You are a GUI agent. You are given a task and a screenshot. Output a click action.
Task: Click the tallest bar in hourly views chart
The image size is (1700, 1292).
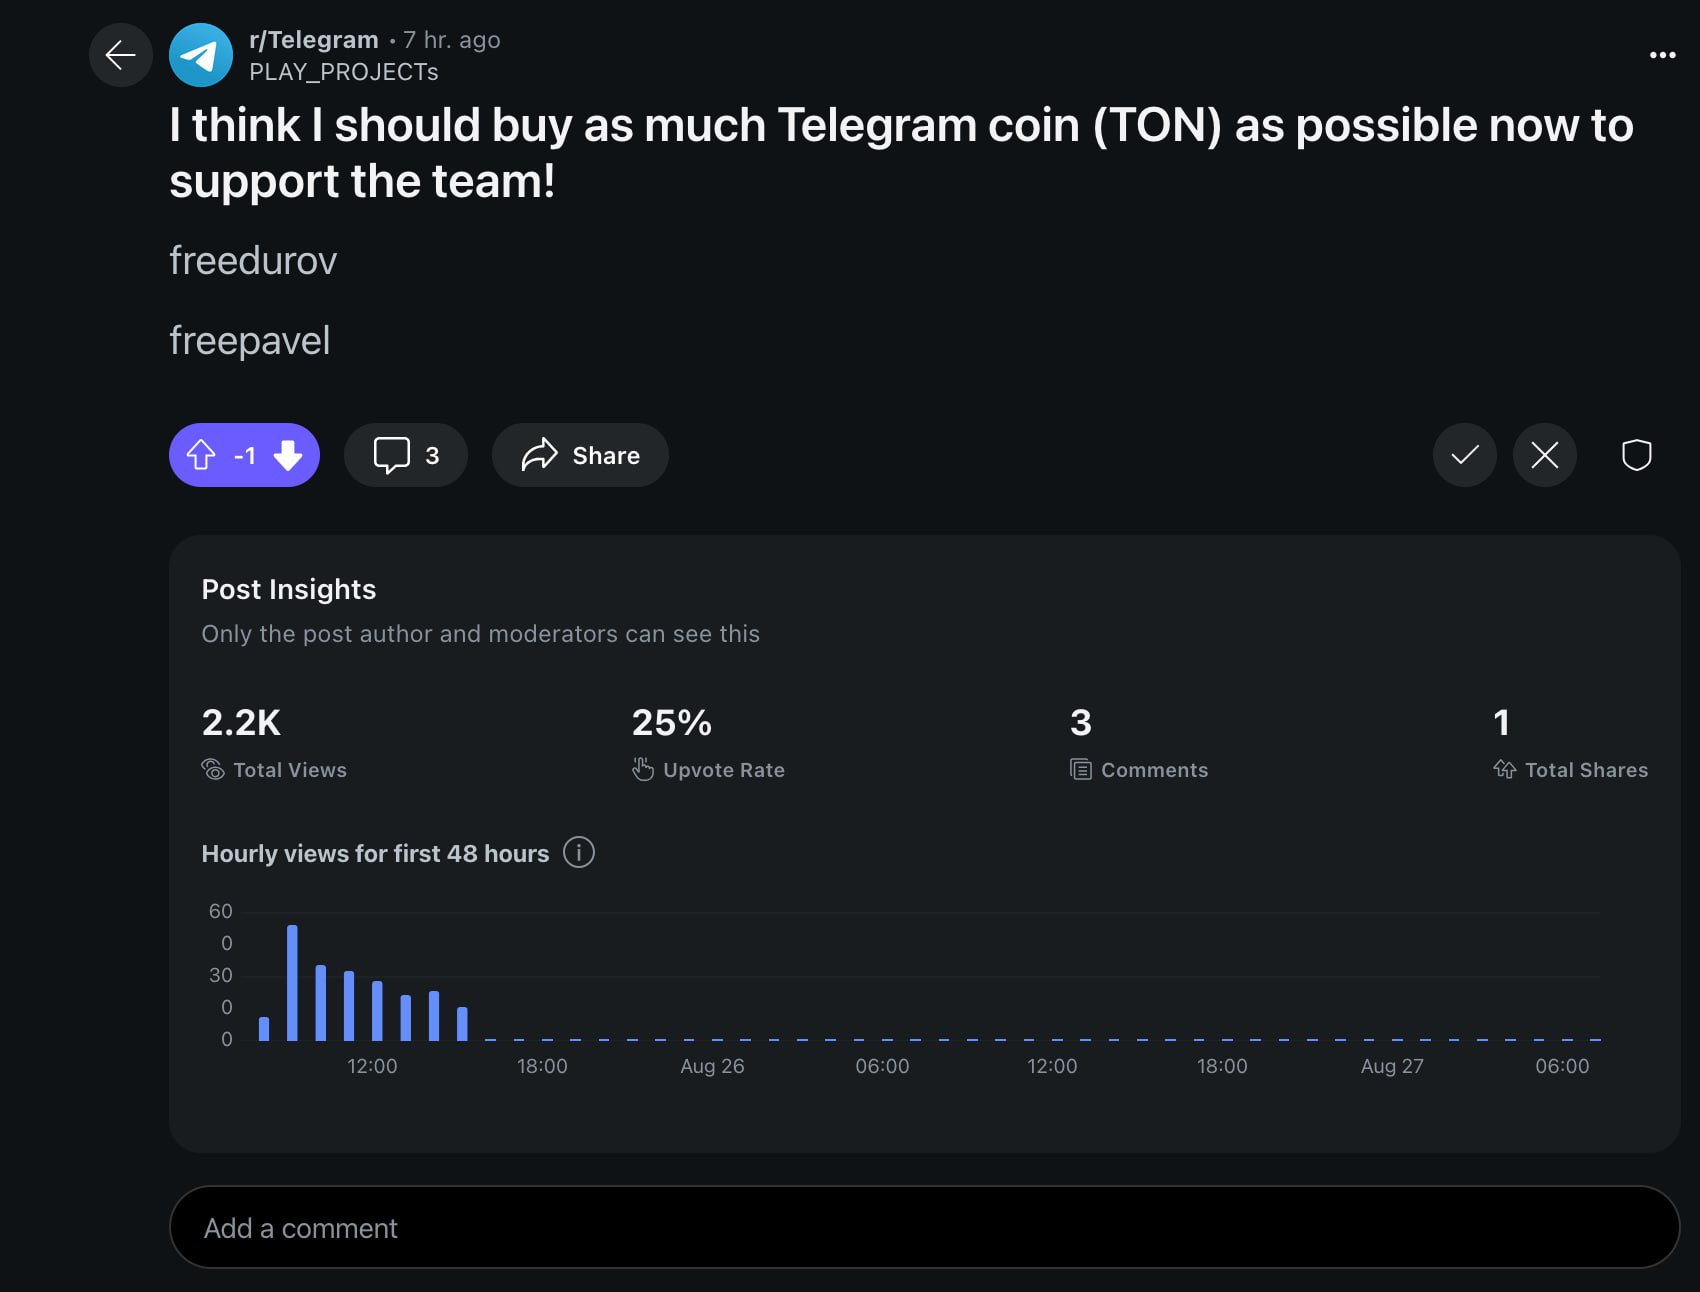point(292,982)
